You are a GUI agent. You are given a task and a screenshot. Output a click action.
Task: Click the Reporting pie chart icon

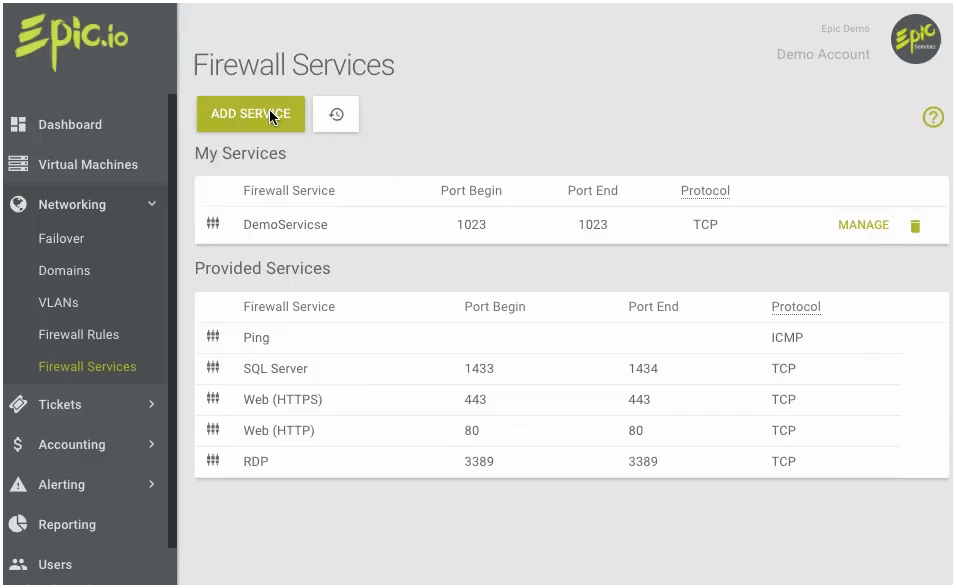coord(20,523)
